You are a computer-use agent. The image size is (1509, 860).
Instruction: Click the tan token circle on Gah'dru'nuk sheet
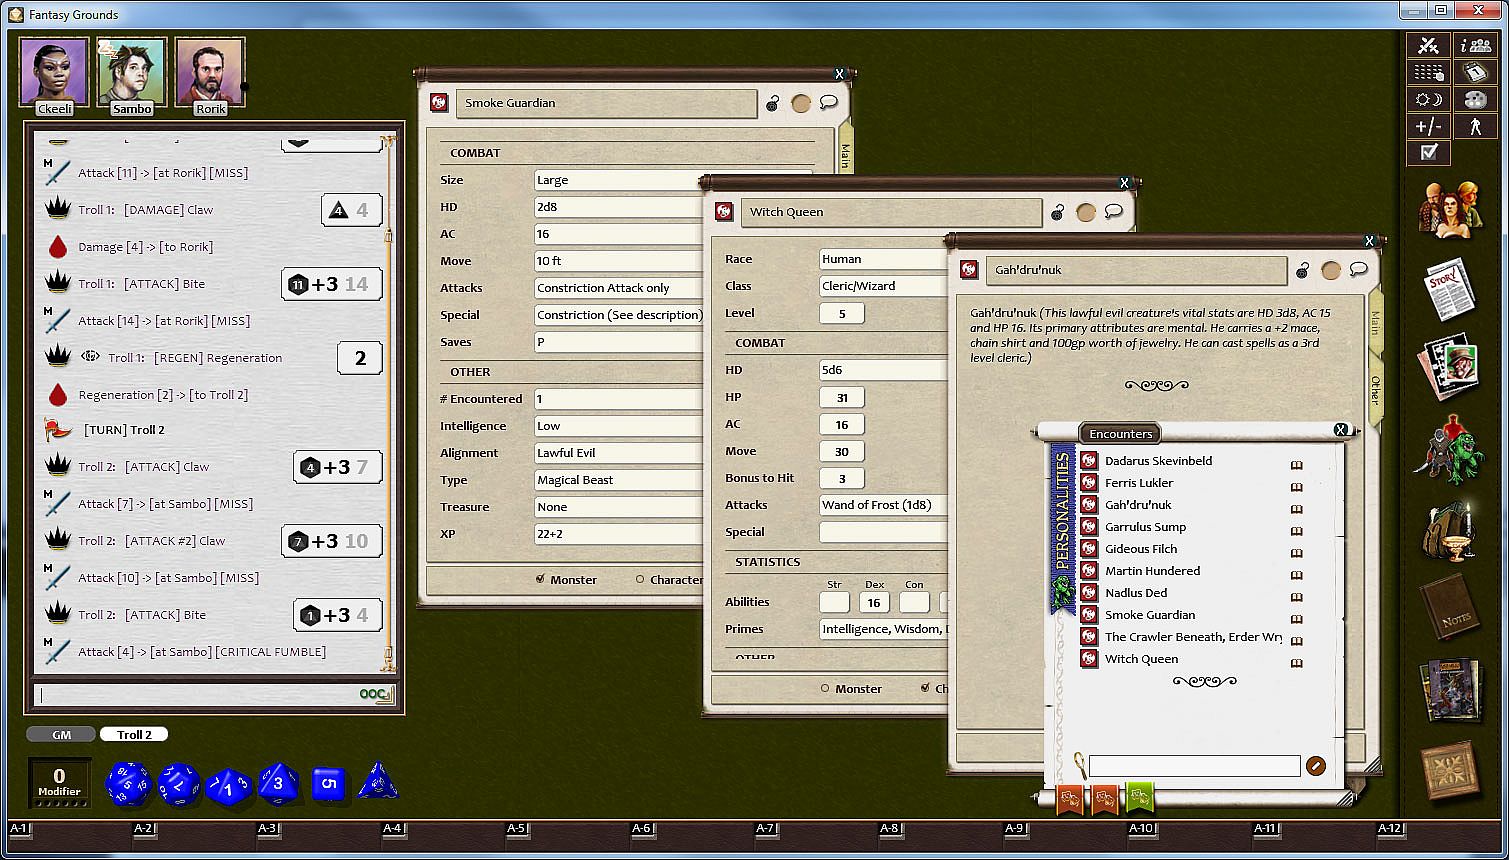[x=1330, y=270]
